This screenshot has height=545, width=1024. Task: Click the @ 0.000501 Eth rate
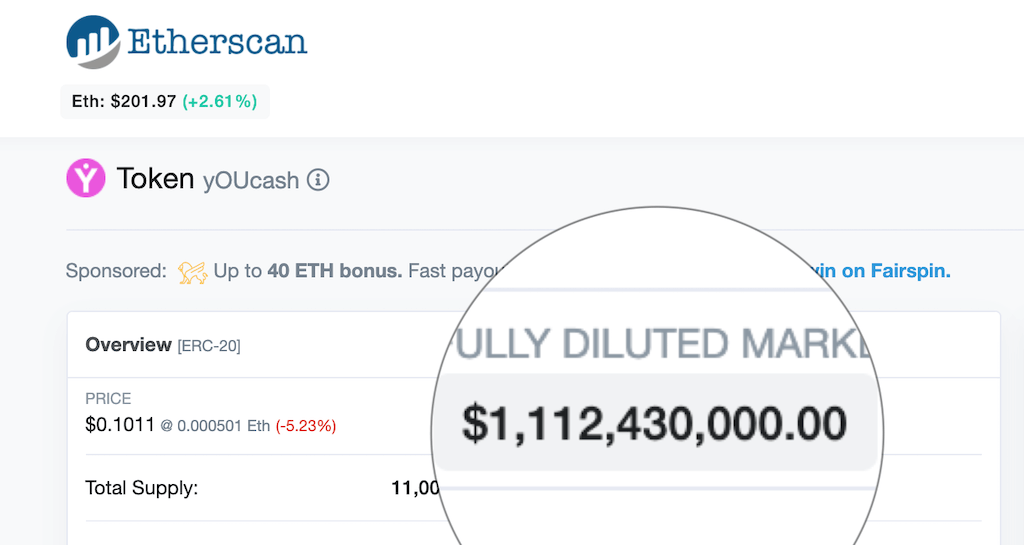coord(216,426)
